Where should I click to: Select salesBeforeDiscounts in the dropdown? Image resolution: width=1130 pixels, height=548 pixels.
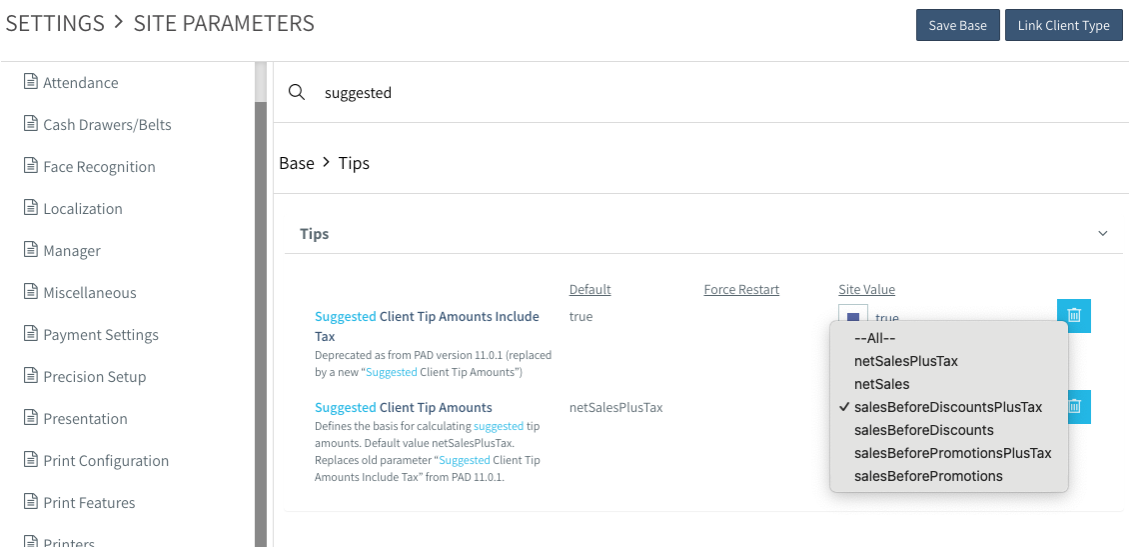(923, 430)
